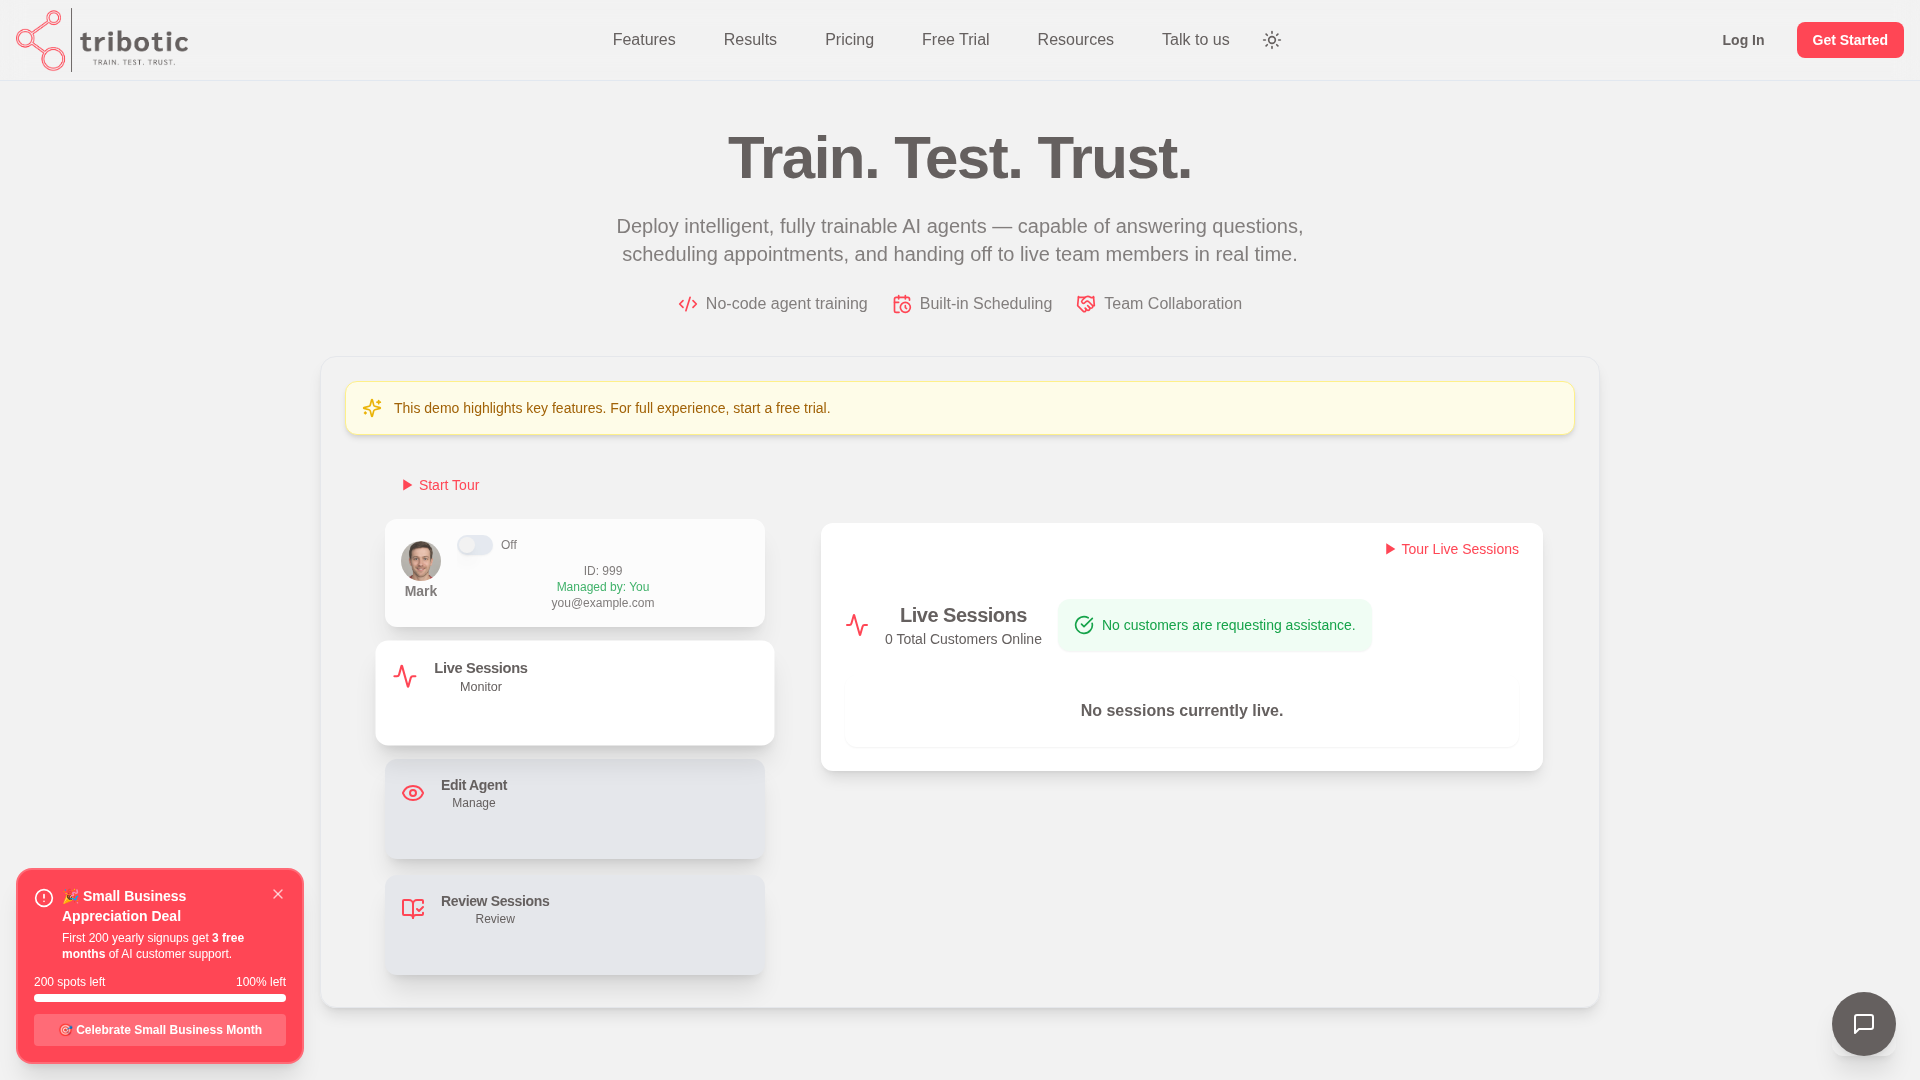Toggle Mark's agent on/off switch
This screenshot has width=1920, height=1080.
point(475,545)
